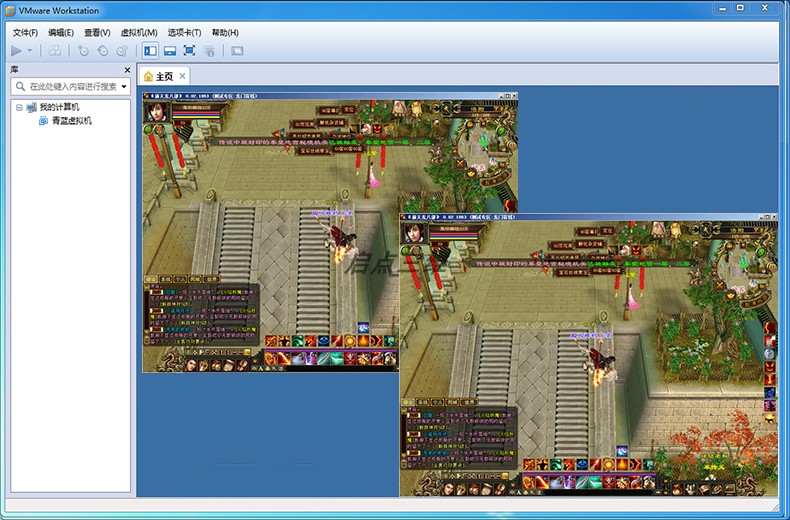The image size is (790, 520).
Task: Click chat log panel in upper-left game window
Action: (202, 314)
